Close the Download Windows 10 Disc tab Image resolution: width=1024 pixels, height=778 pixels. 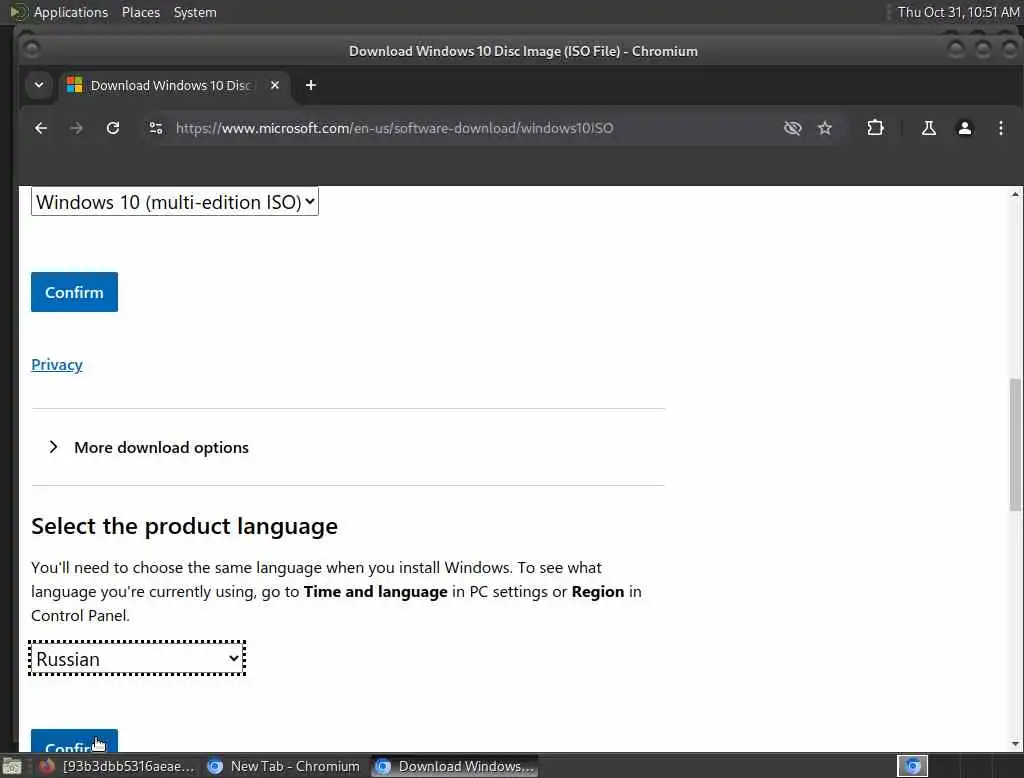tap(275, 86)
